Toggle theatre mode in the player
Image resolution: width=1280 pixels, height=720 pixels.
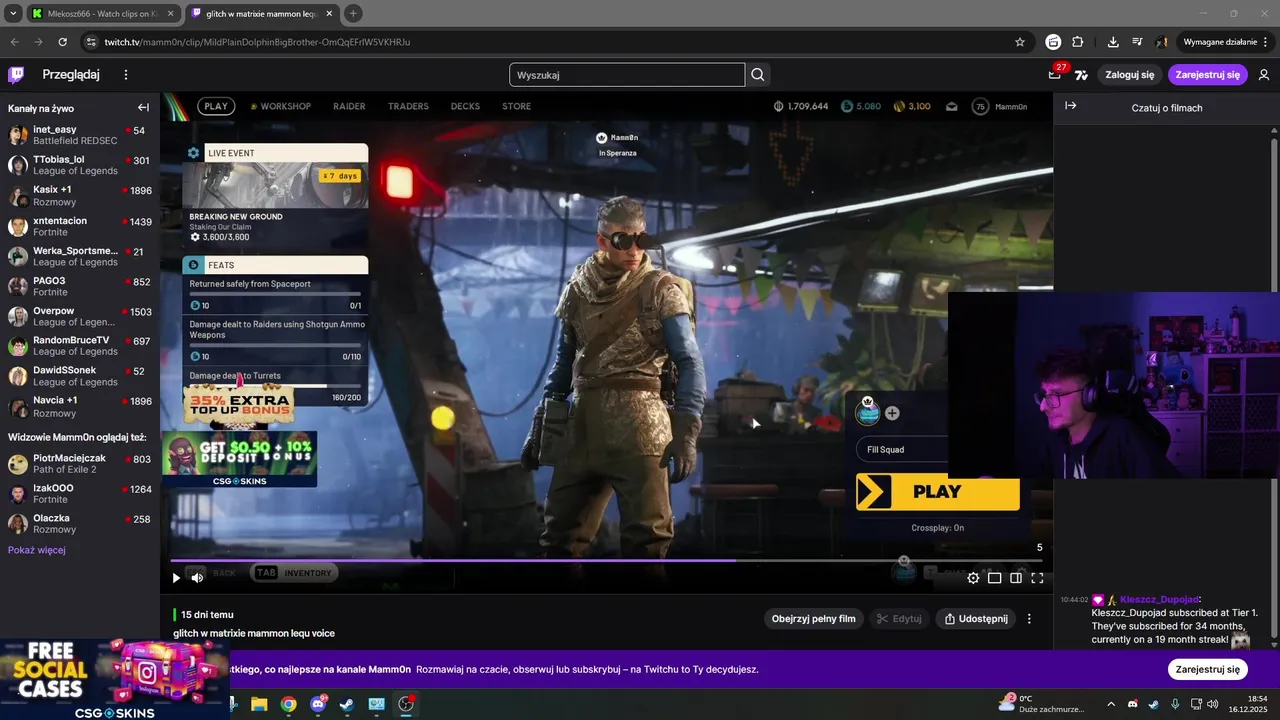[x=1016, y=578]
